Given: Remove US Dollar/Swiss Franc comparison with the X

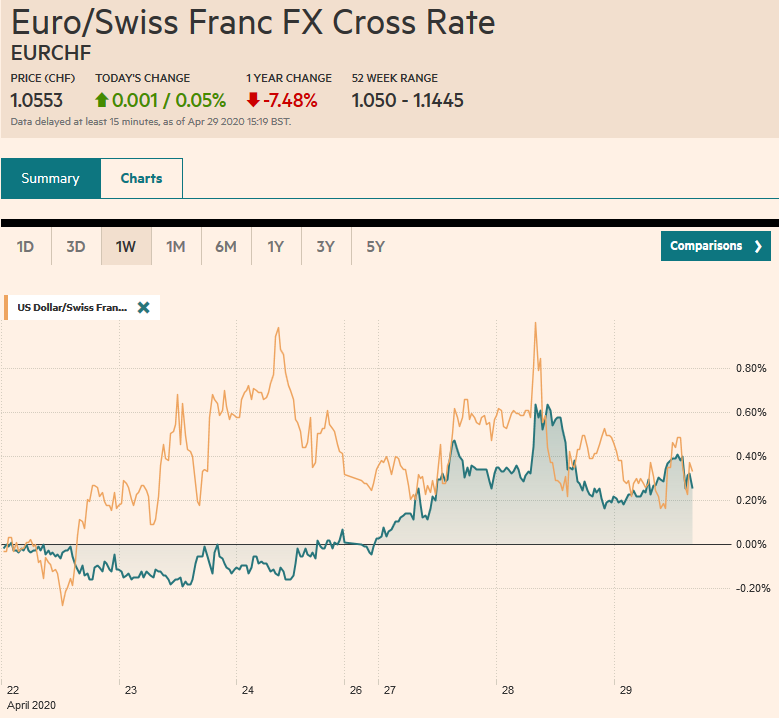Looking at the screenshot, I should (143, 308).
